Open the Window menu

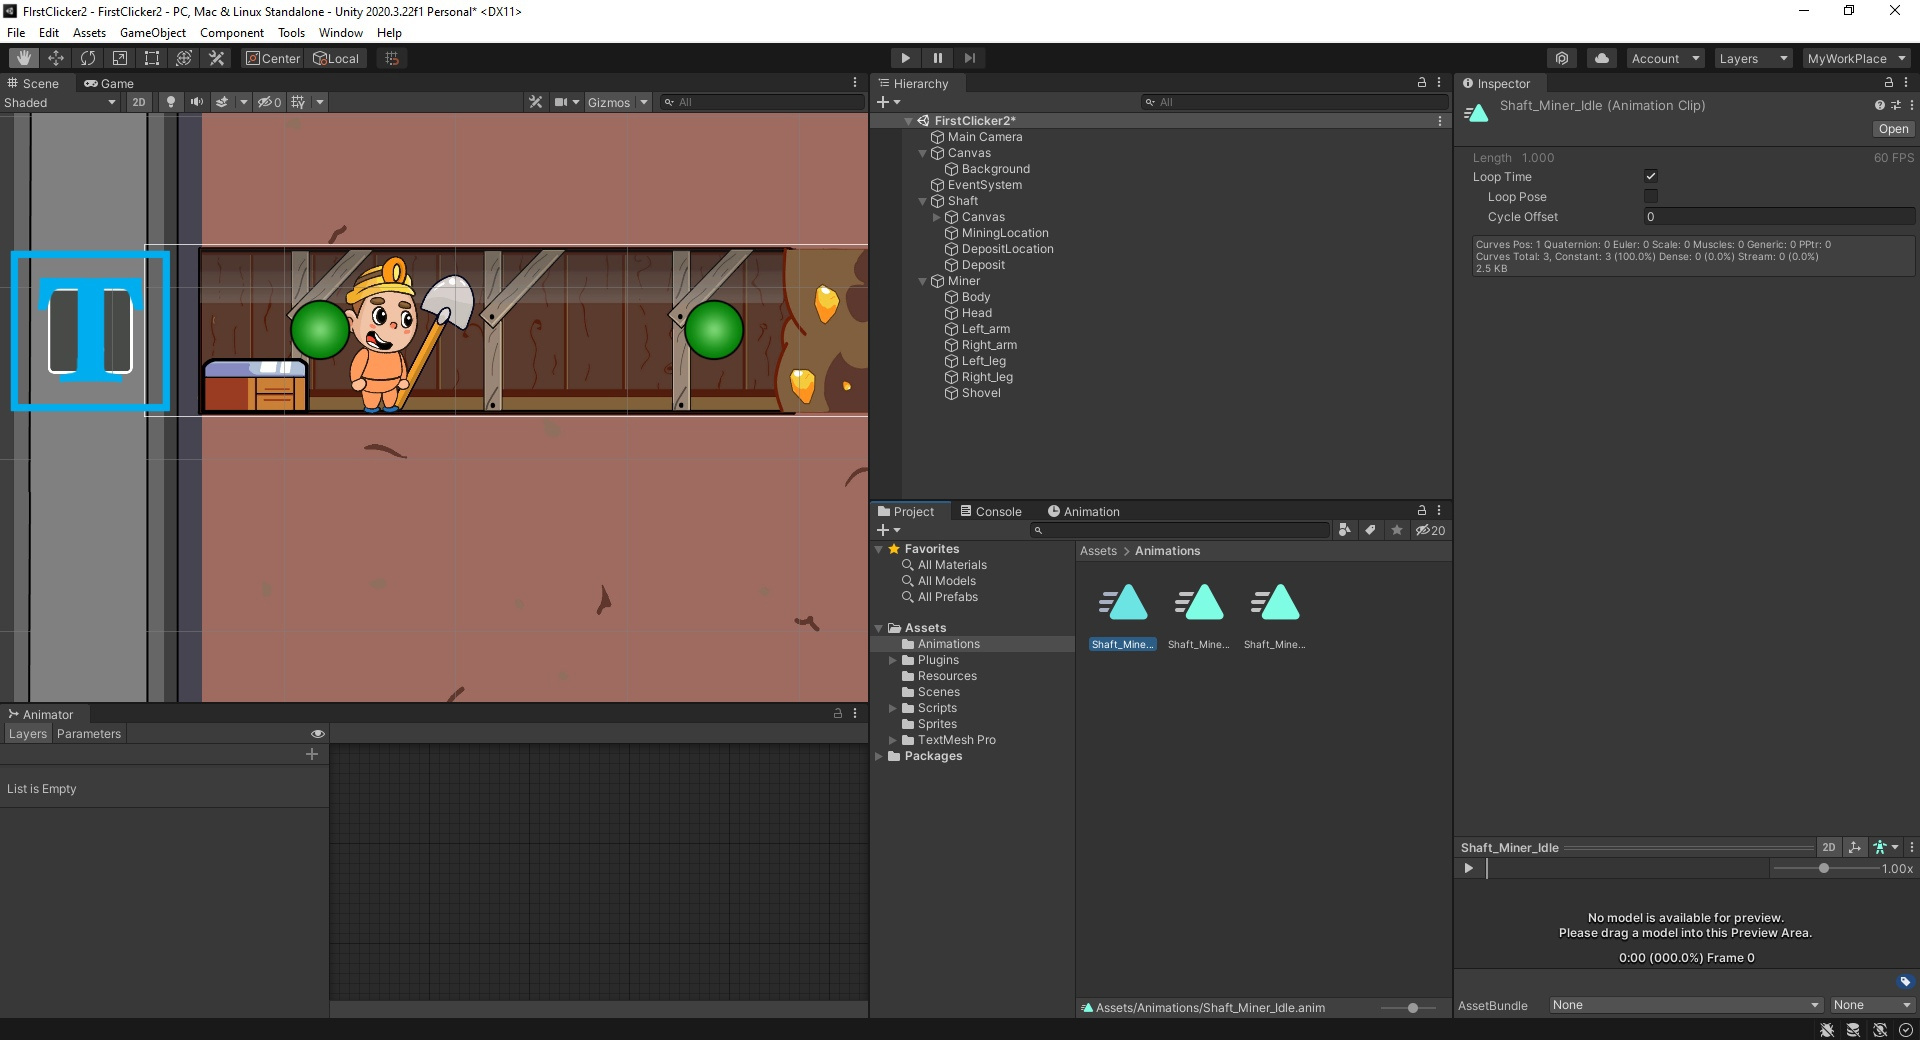point(340,32)
